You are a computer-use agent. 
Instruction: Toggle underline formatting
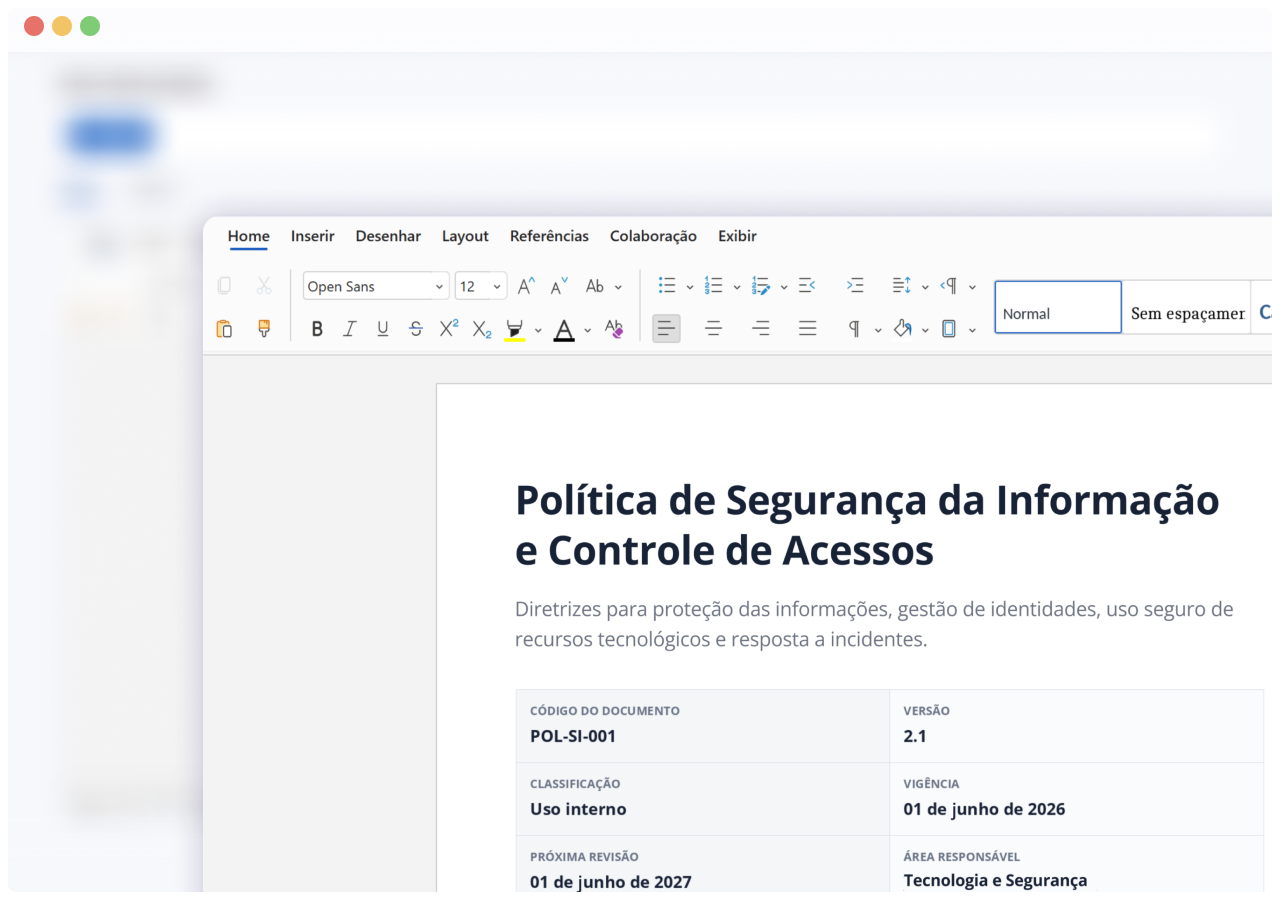[383, 328]
